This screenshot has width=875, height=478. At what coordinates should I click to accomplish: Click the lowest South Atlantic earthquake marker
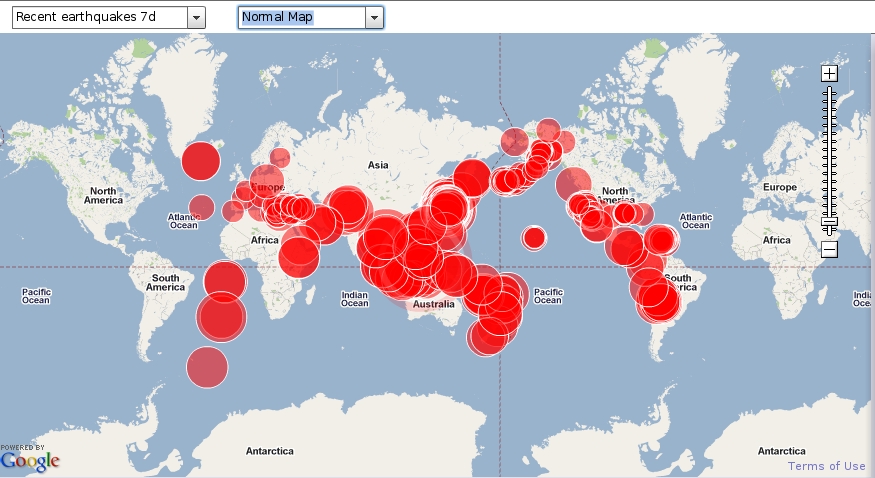click(207, 366)
